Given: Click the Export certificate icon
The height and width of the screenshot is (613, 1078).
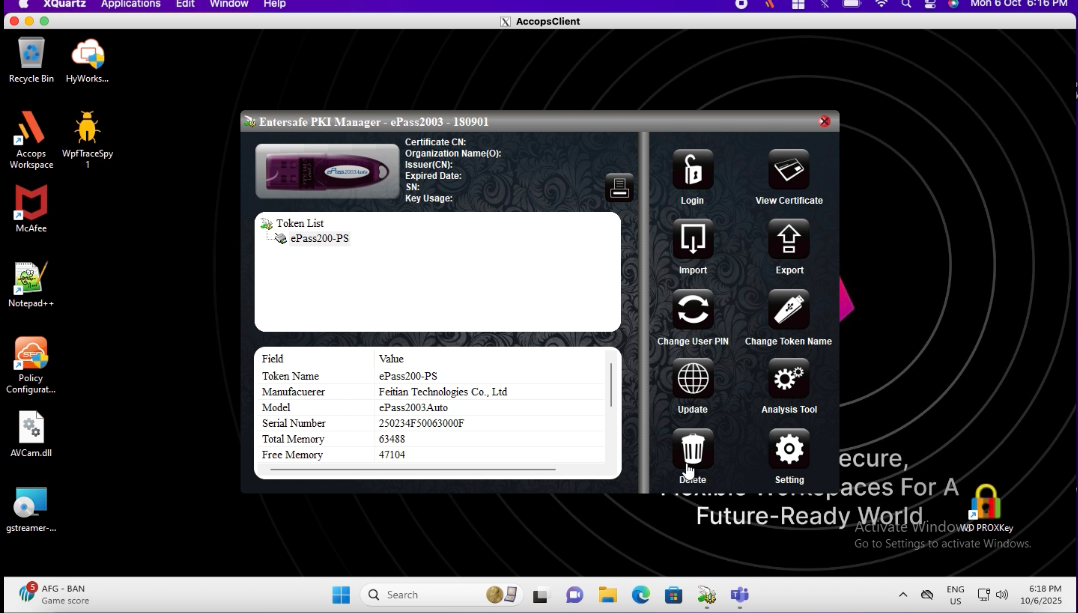Looking at the screenshot, I should click(x=789, y=240).
